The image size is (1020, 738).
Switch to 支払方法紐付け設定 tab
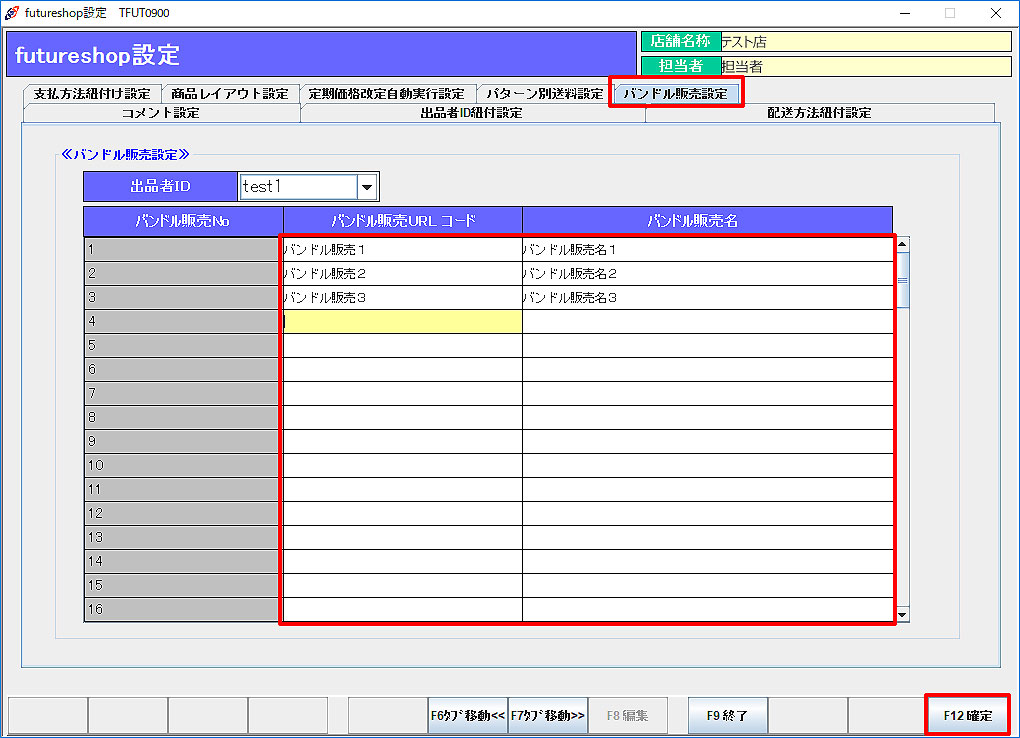click(x=91, y=94)
